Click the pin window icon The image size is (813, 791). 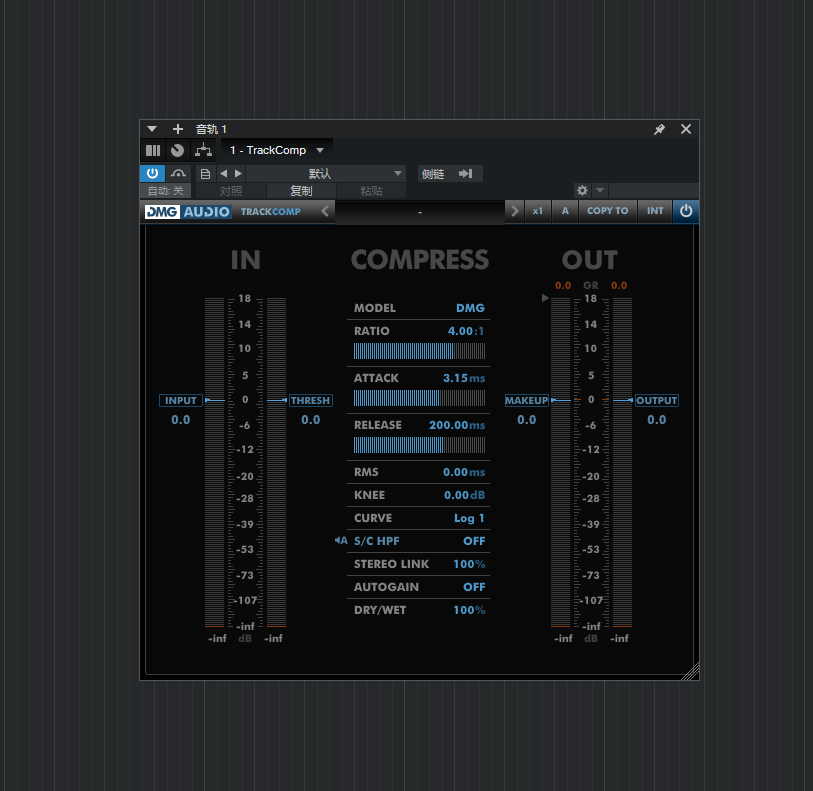[x=659, y=130]
